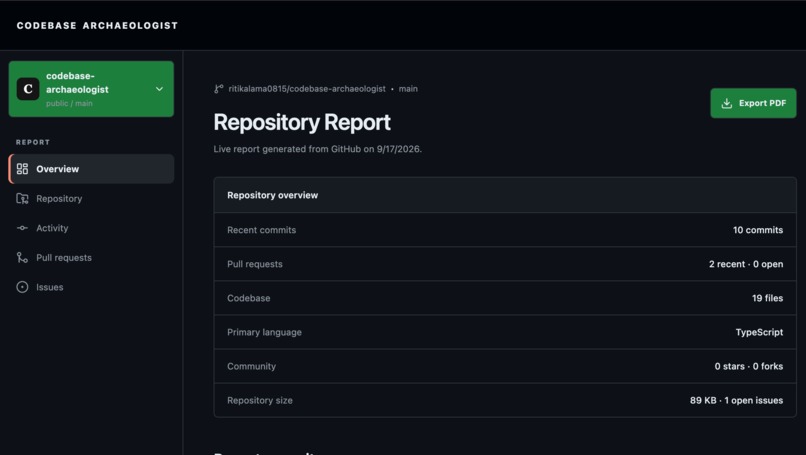Screen dimensions: 806x455
Task: Click the Issues circle icon
Action: (22, 287)
